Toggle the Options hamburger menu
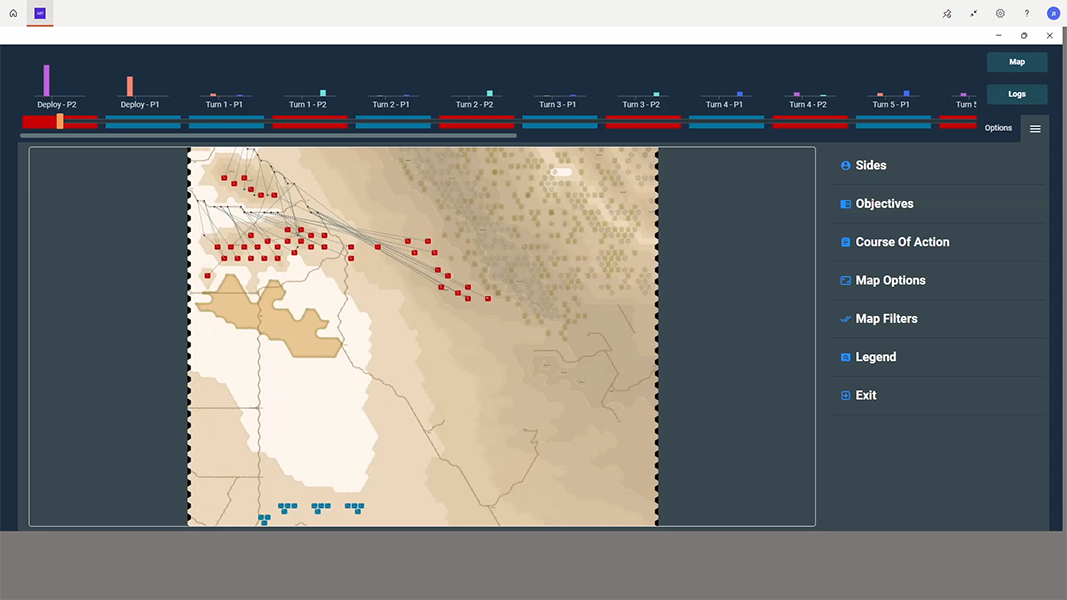The width and height of the screenshot is (1067, 600). (1035, 128)
